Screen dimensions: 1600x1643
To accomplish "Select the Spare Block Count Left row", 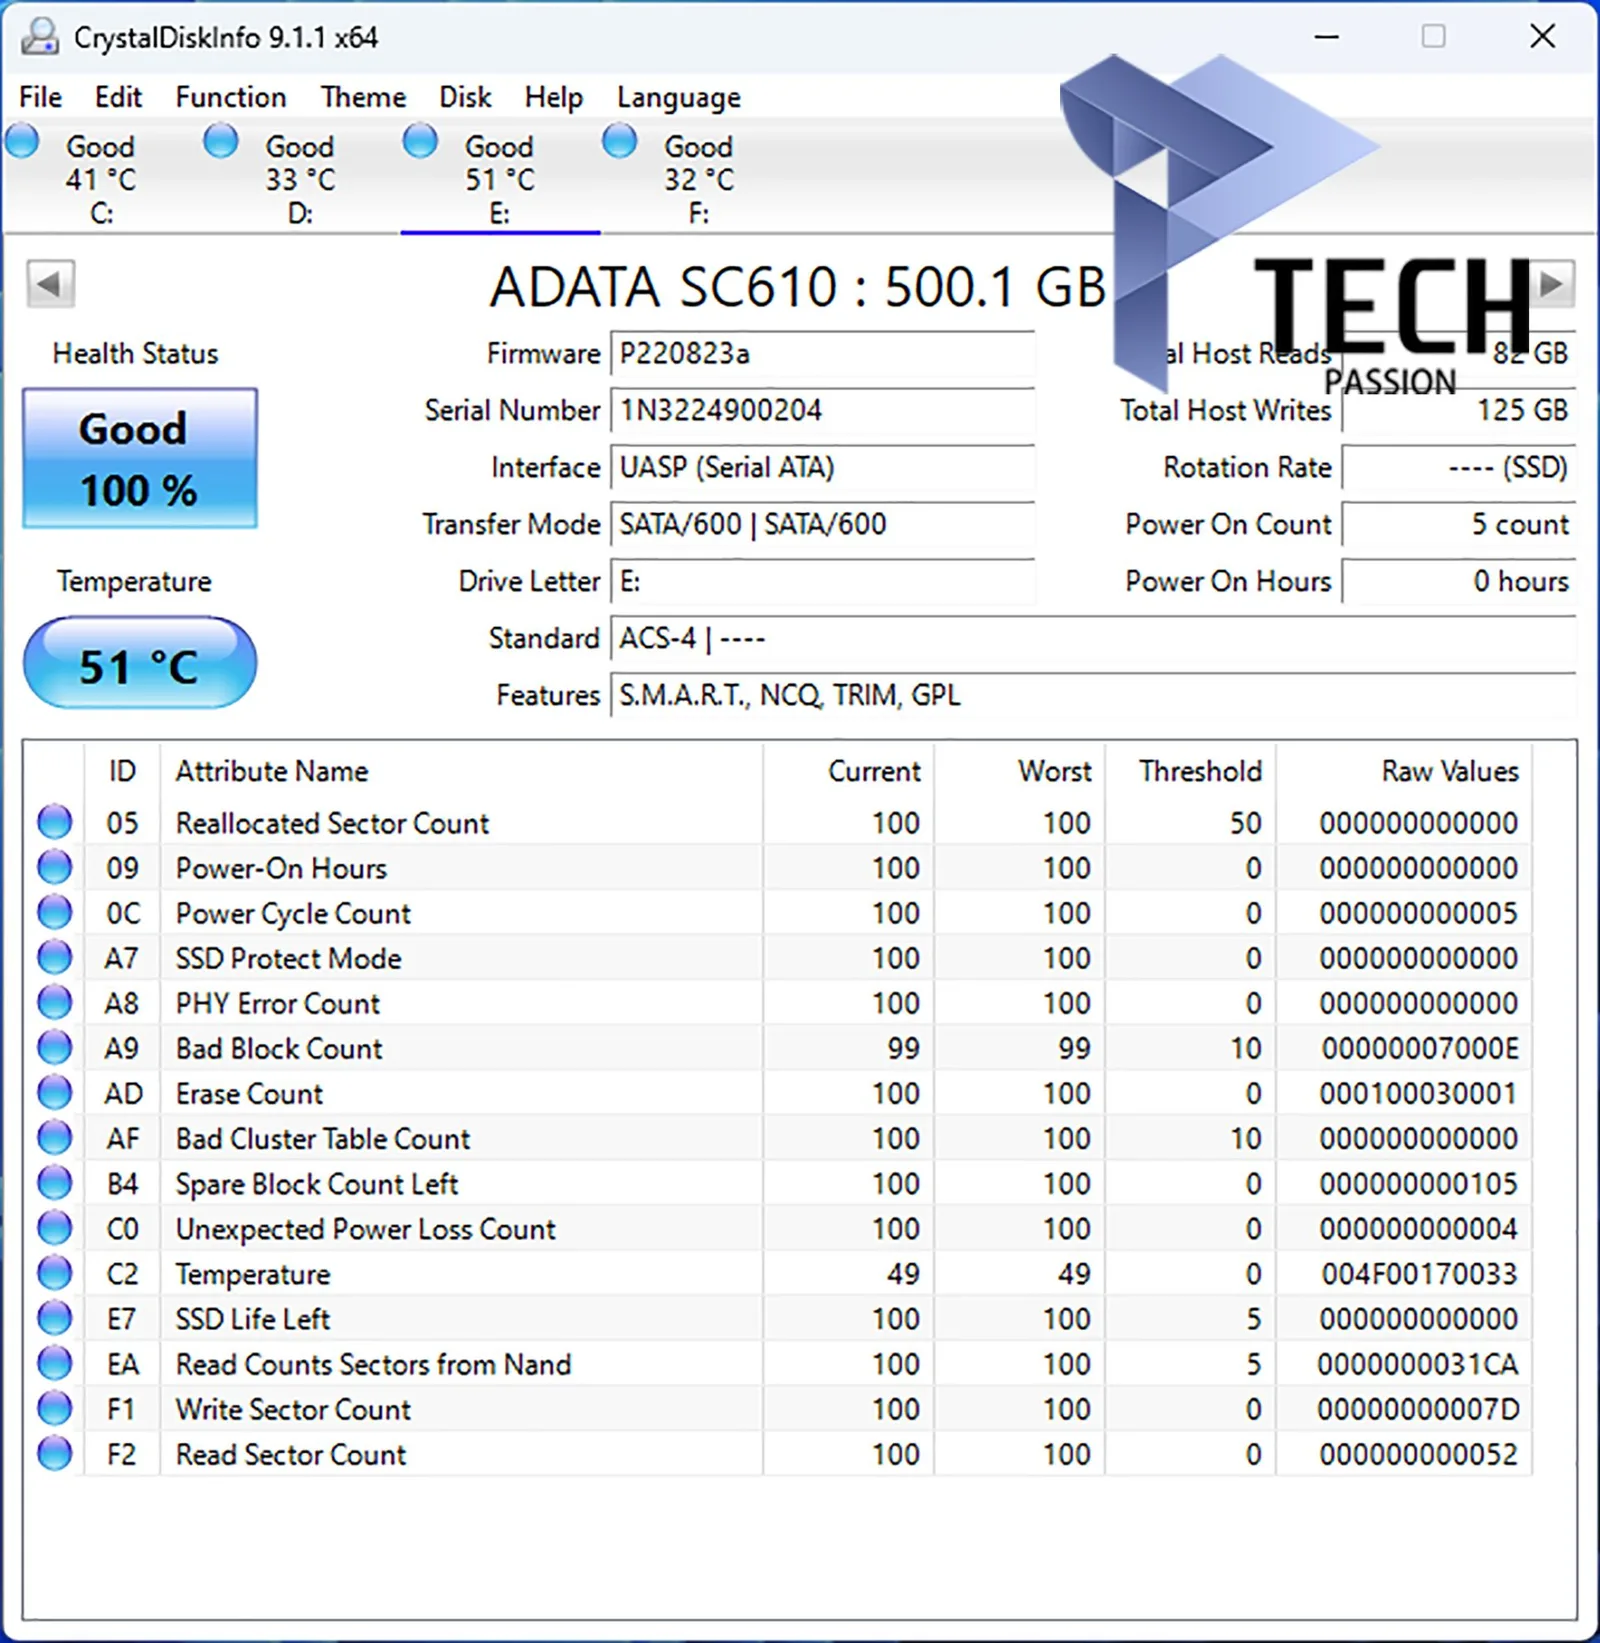I will (778, 1183).
